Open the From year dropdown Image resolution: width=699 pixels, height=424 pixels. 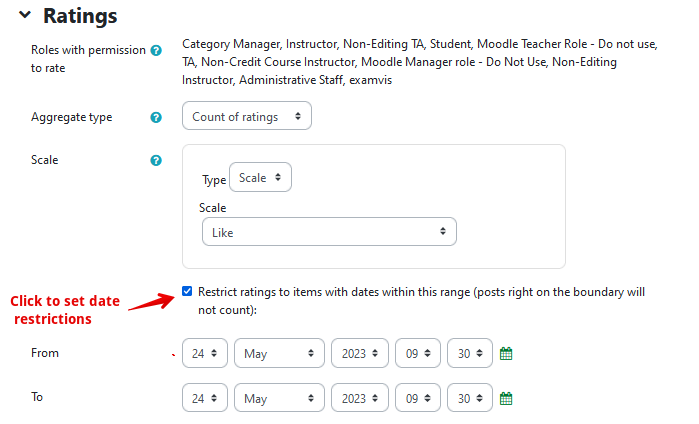click(360, 354)
